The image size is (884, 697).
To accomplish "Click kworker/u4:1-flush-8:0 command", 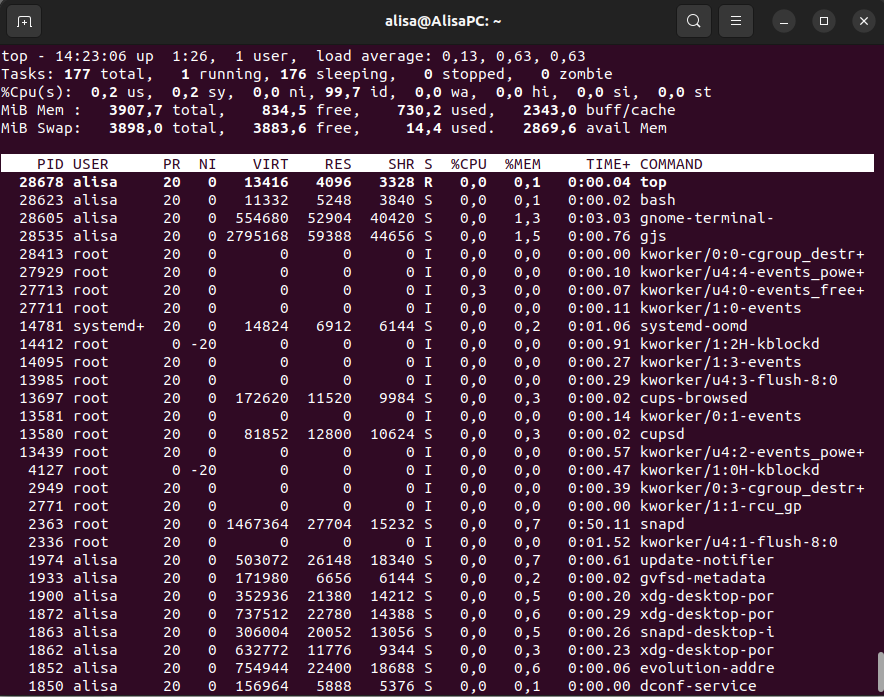I will [739, 542].
